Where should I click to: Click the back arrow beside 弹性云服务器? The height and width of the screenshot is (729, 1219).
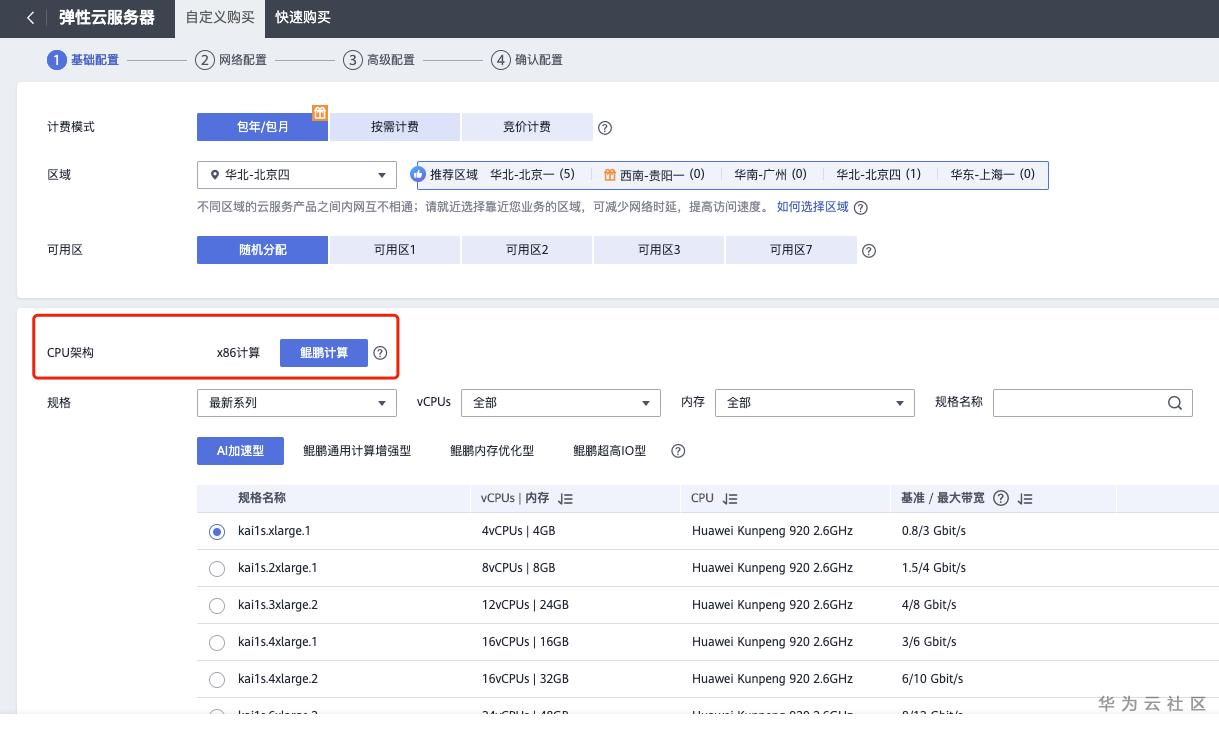click(31, 18)
